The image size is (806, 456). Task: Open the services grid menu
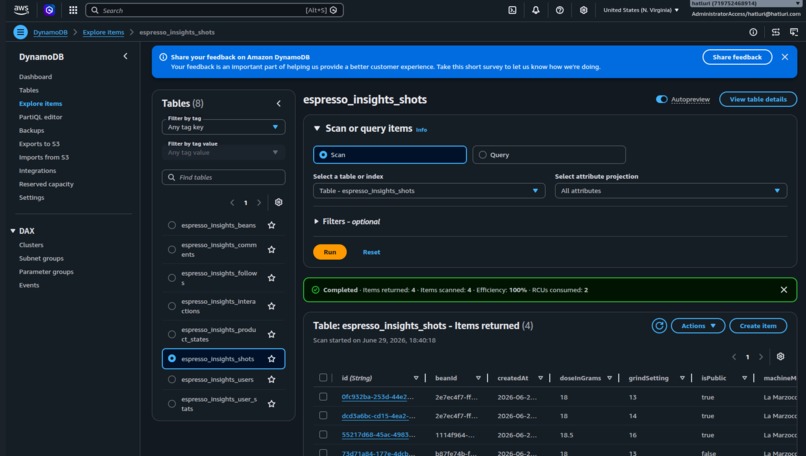73,10
